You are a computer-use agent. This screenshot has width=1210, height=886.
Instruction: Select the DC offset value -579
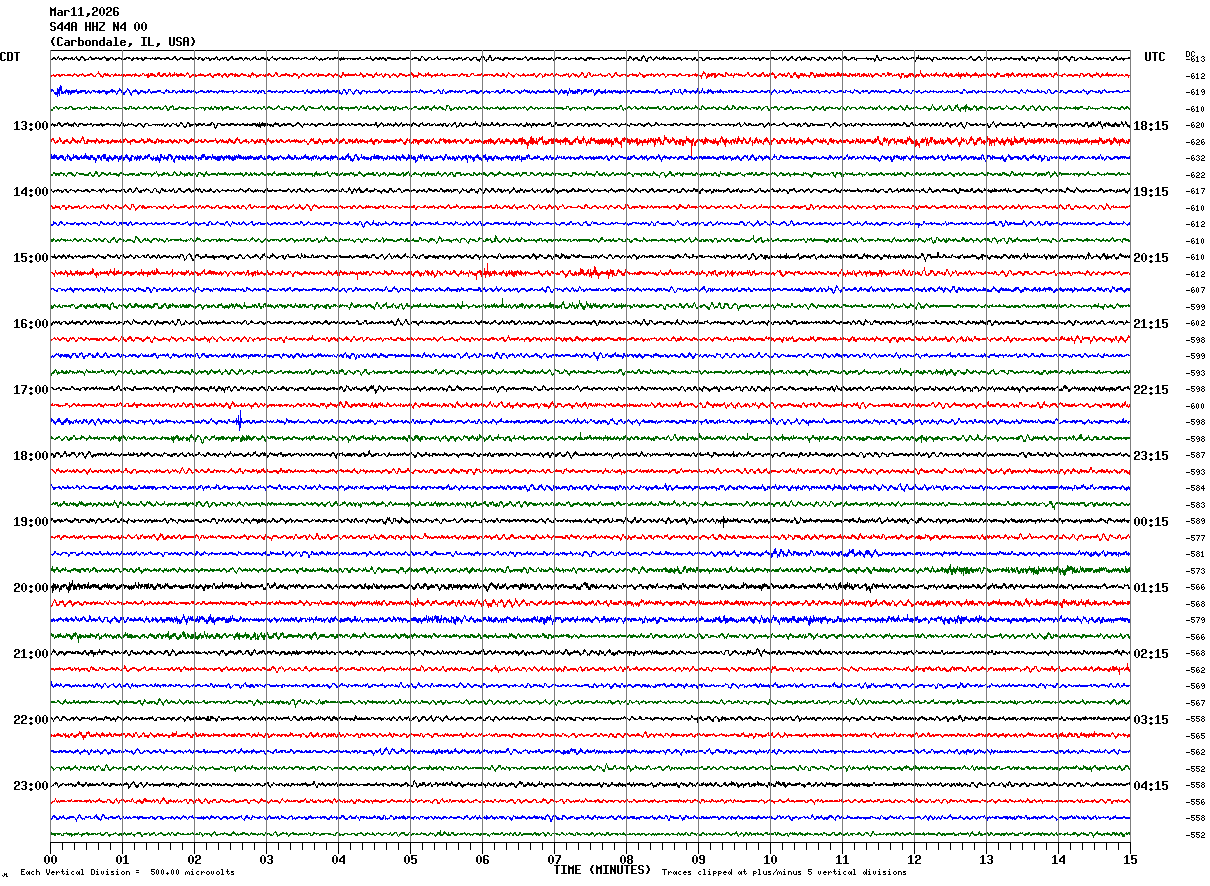(x=1195, y=621)
